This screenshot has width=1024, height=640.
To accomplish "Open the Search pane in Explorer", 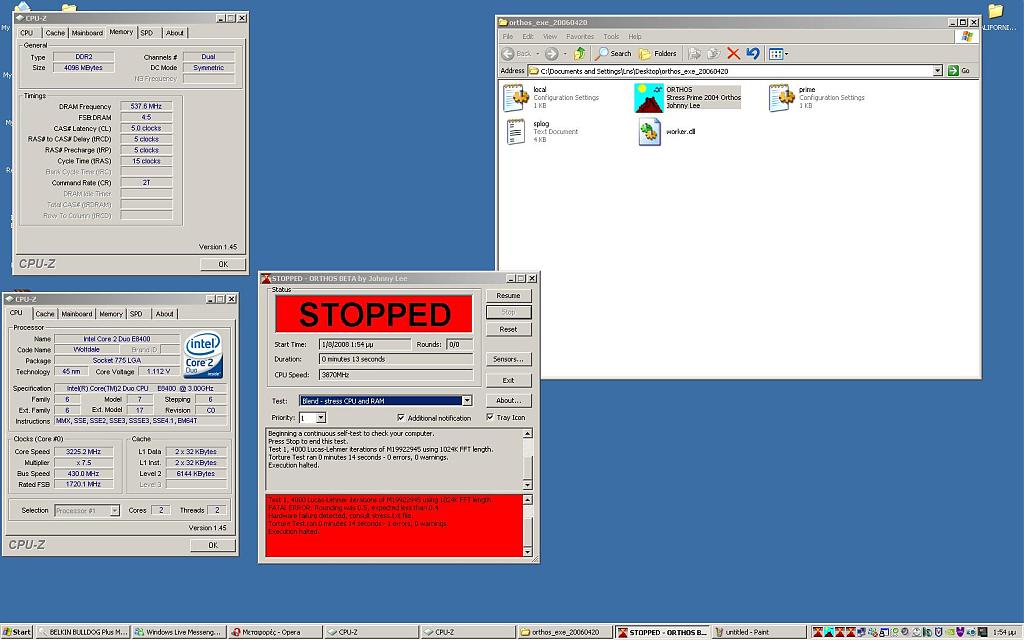I will tap(613, 54).
